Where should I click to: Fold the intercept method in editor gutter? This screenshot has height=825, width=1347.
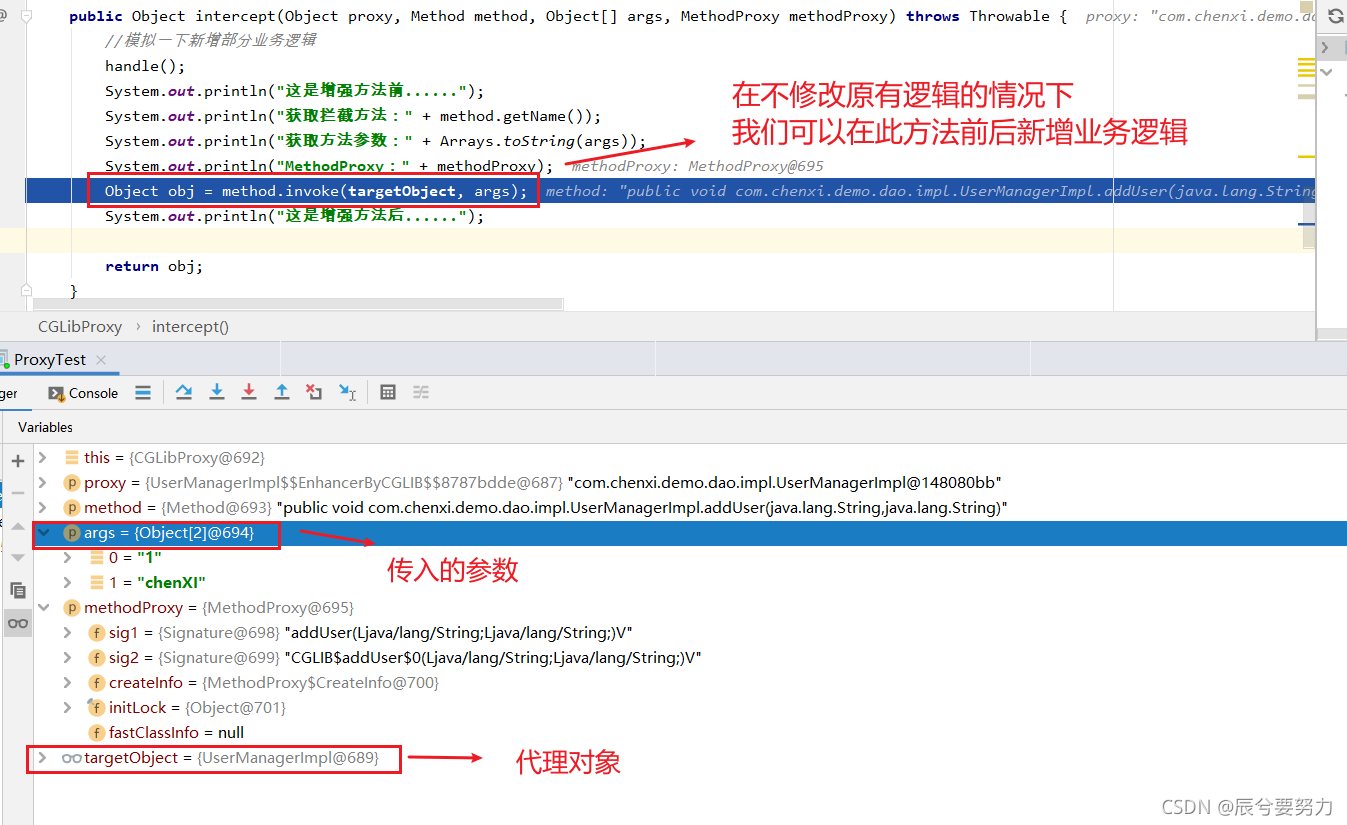pos(26,16)
